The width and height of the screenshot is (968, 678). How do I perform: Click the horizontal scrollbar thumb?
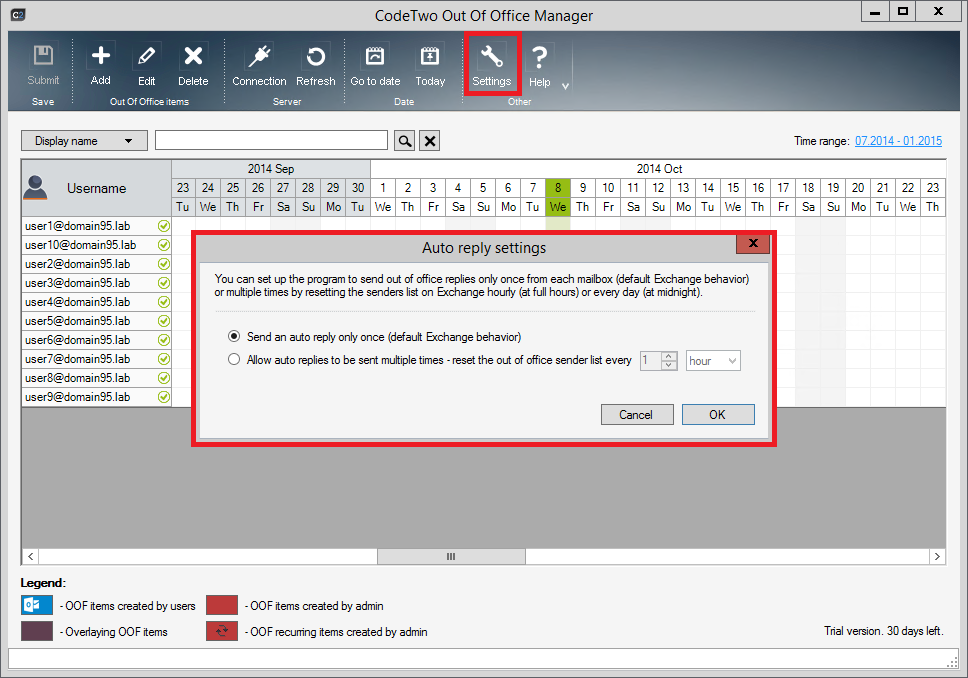point(451,556)
